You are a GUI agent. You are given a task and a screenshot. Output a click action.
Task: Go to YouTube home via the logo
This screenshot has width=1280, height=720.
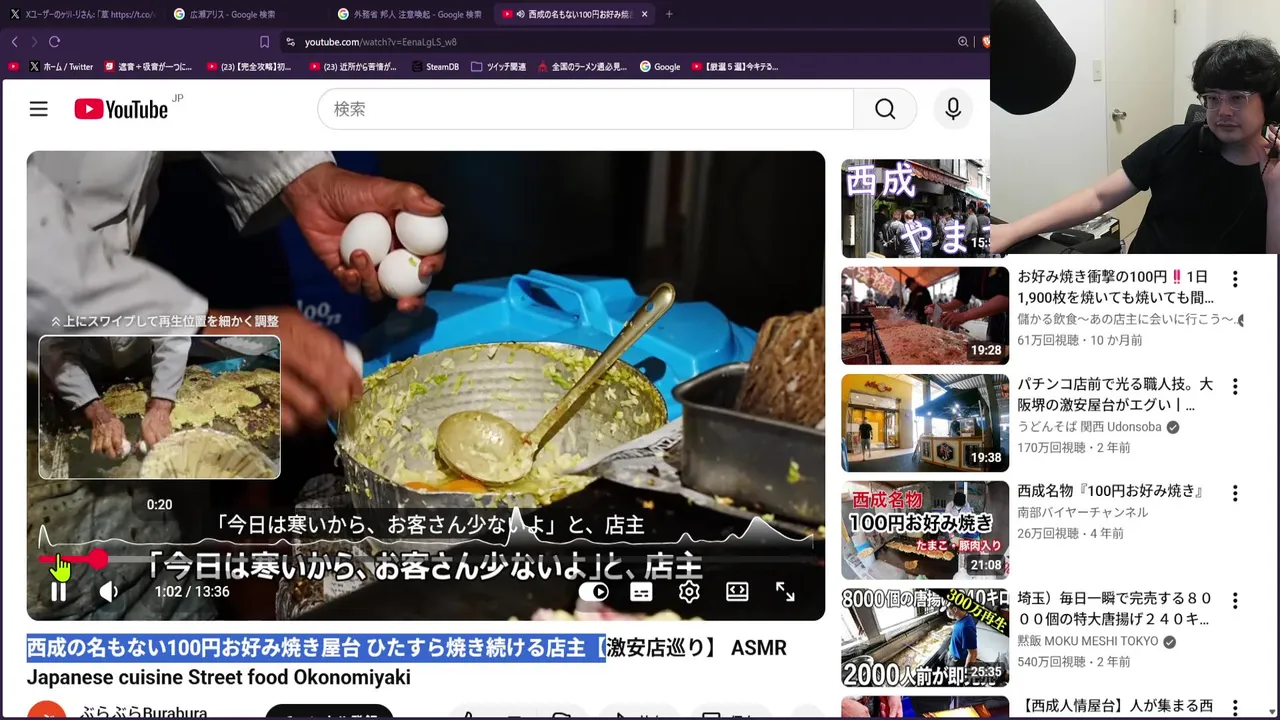point(121,109)
